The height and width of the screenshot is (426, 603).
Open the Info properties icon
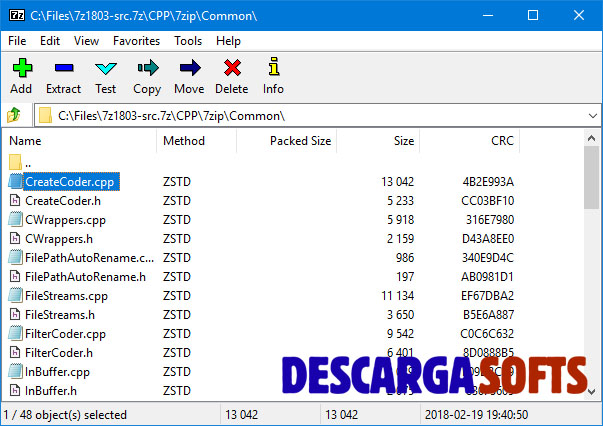coord(274,67)
